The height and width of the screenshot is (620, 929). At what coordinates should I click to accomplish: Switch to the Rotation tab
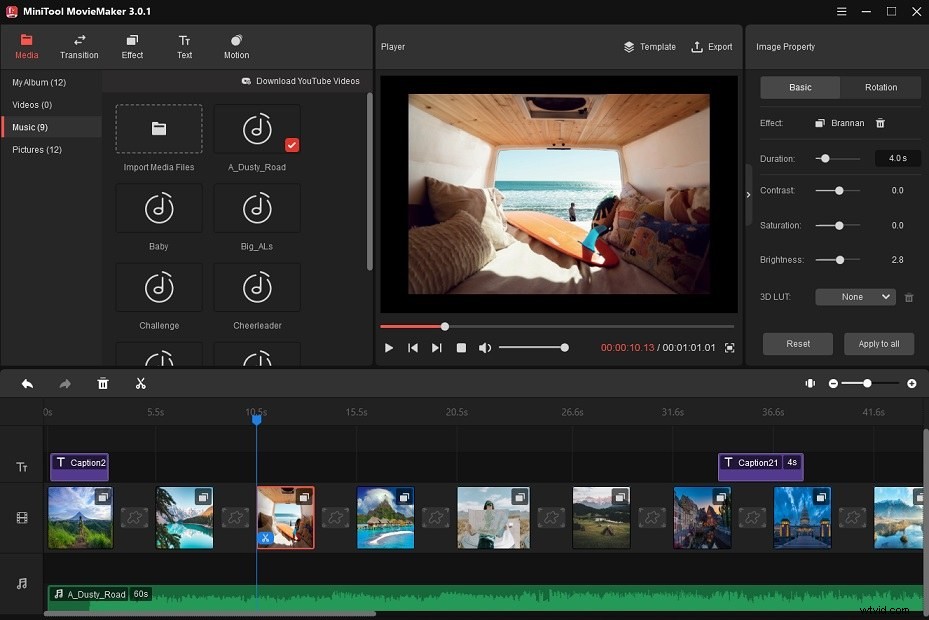[879, 87]
